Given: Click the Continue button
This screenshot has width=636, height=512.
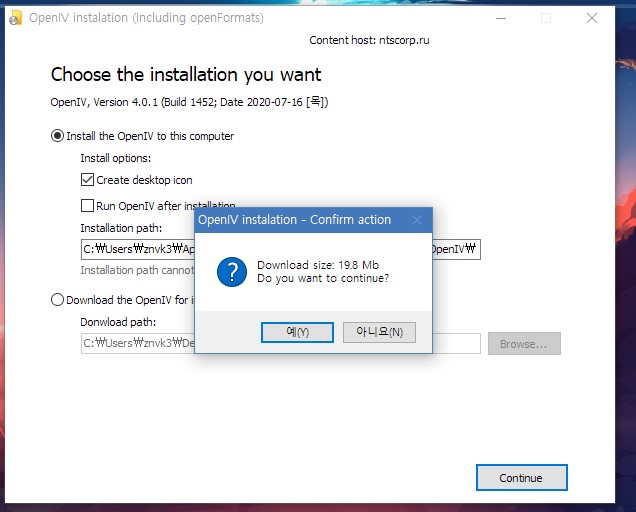Looking at the screenshot, I should coord(522,478).
